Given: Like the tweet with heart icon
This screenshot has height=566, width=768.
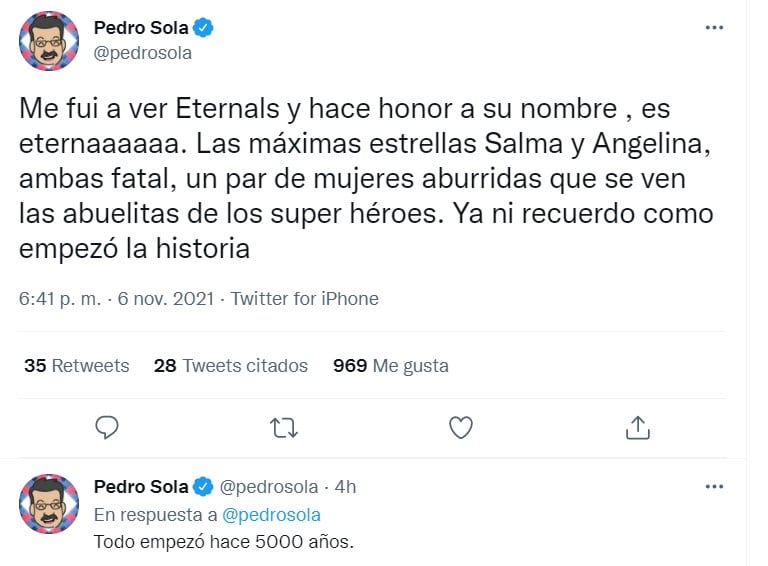Looking at the screenshot, I should pos(460,428).
